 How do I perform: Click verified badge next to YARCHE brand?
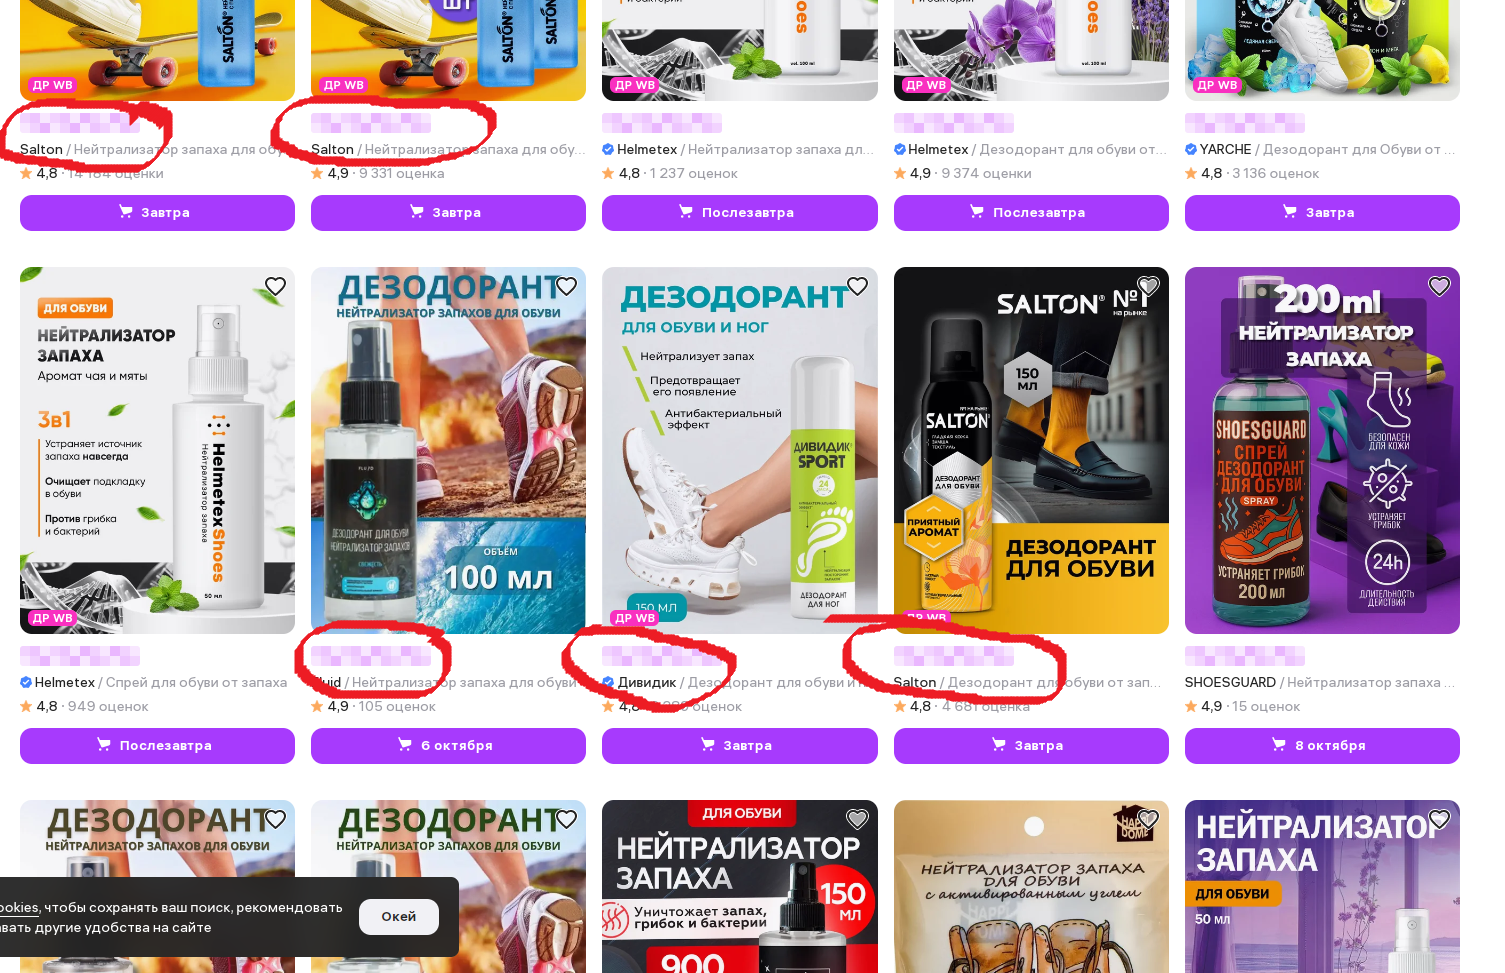(x=1191, y=149)
